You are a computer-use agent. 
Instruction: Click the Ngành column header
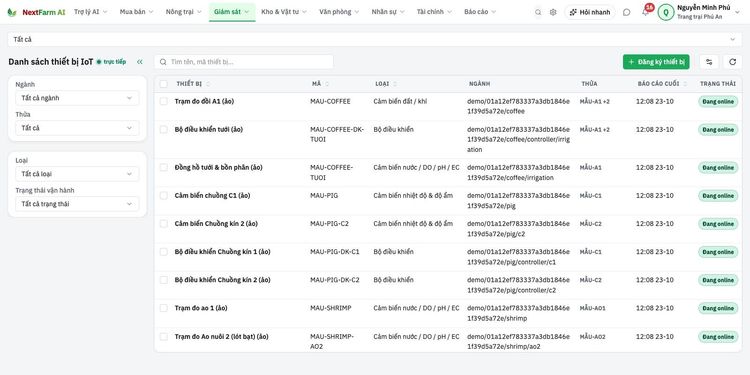click(x=479, y=84)
